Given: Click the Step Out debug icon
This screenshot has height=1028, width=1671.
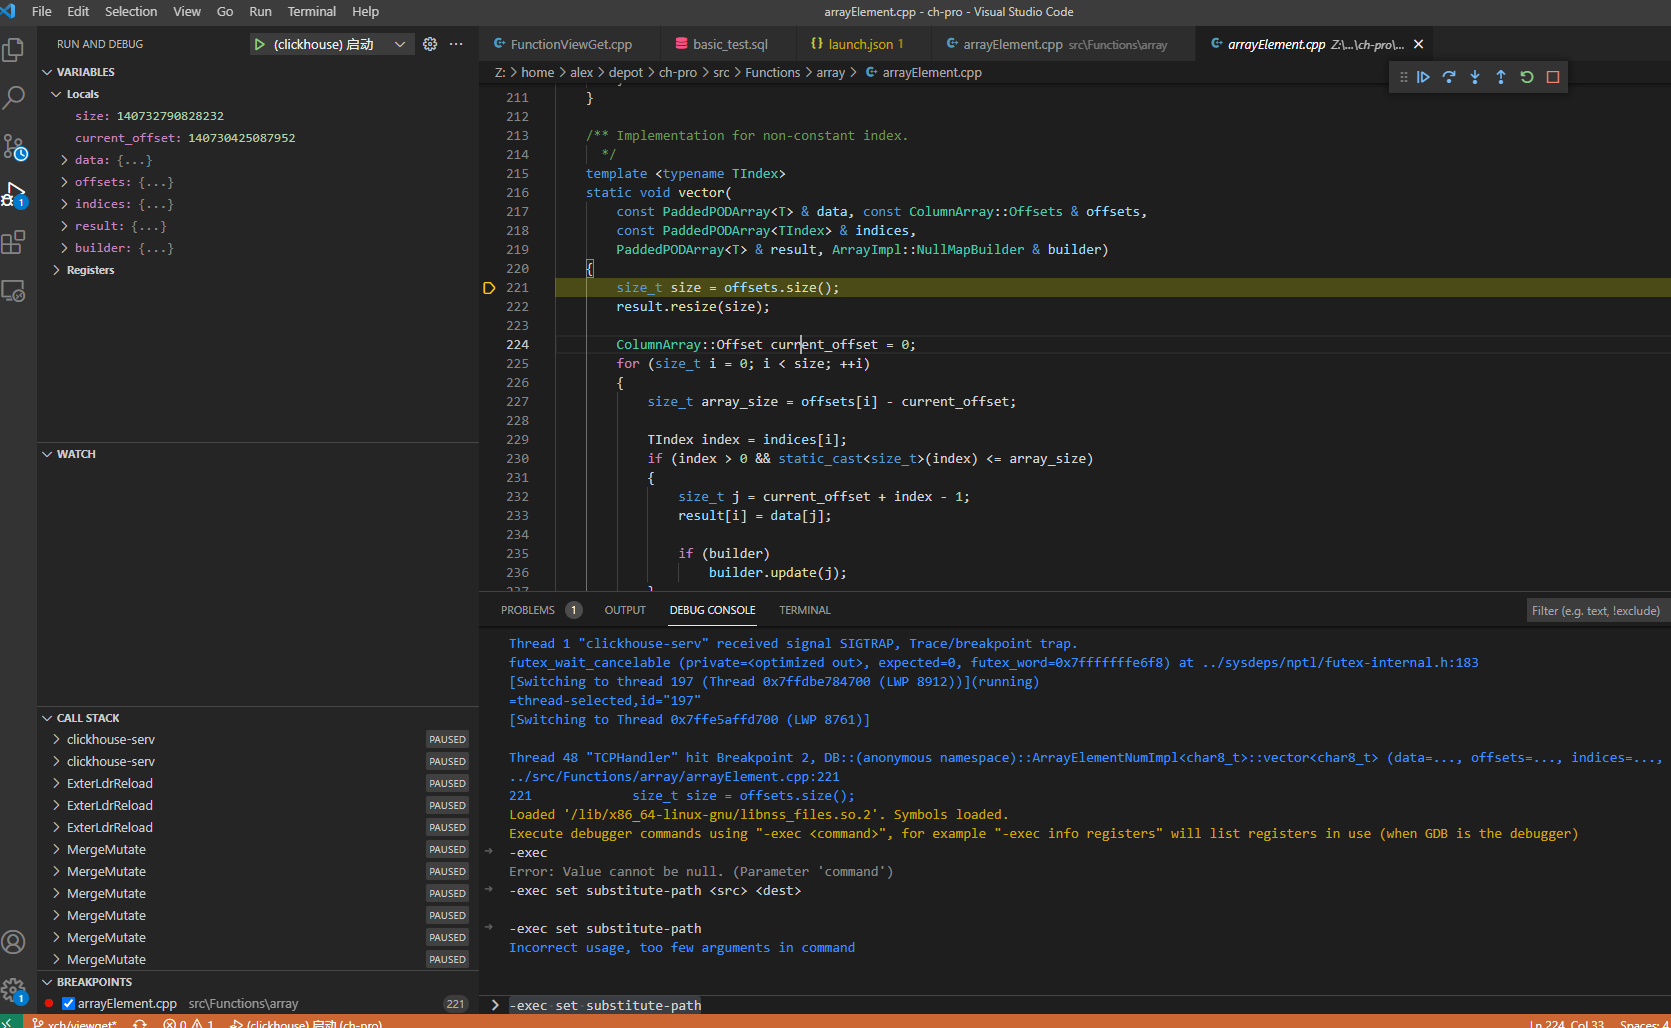Looking at the screenshot, I should coord(1501,77).
